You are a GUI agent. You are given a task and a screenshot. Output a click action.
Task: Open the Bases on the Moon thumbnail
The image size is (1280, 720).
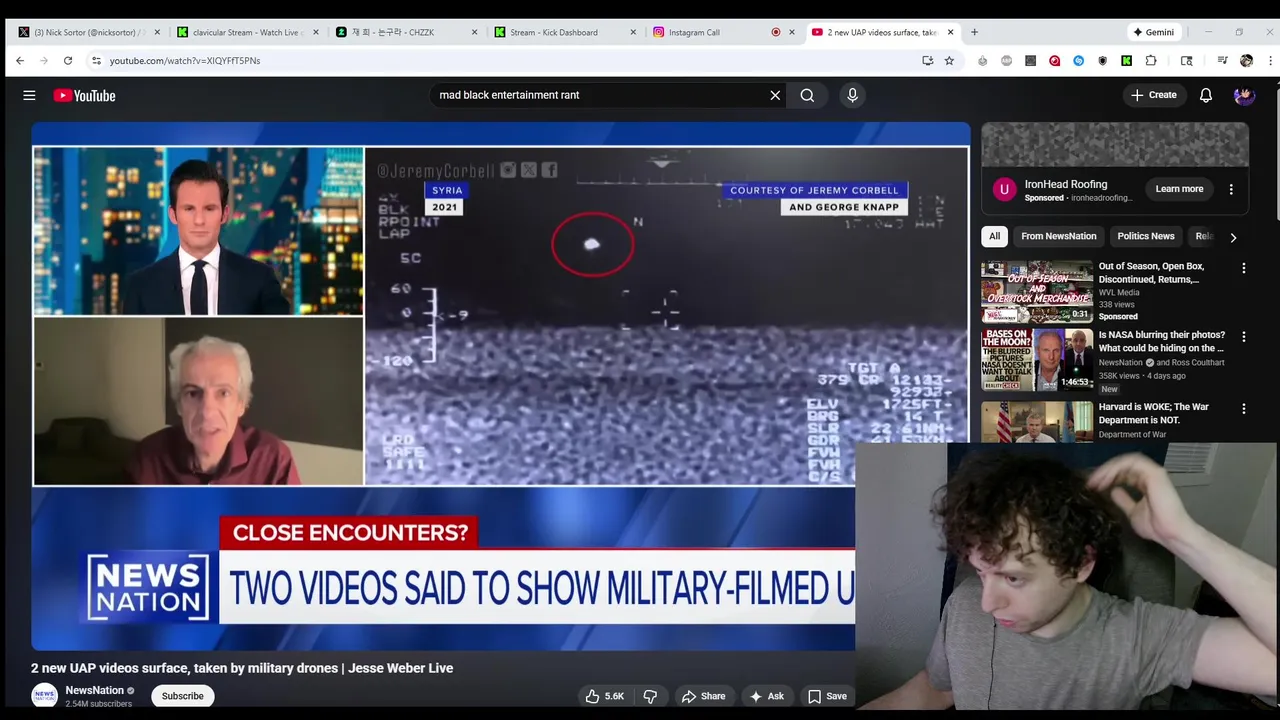click(x=1037, y=360)
